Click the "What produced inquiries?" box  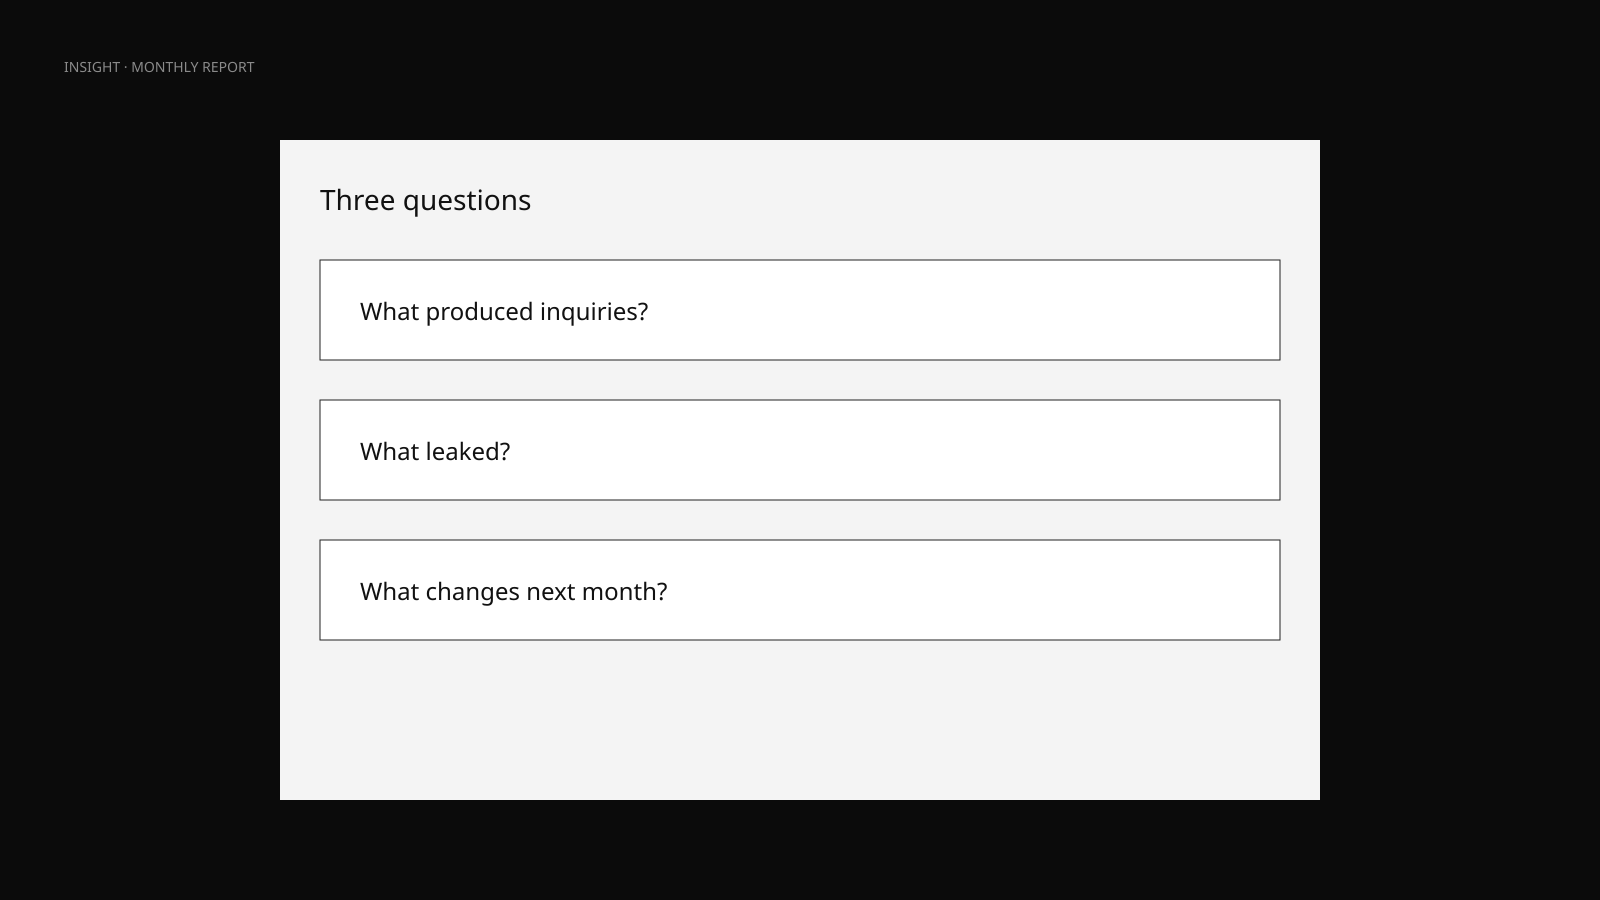click(800, 310)
